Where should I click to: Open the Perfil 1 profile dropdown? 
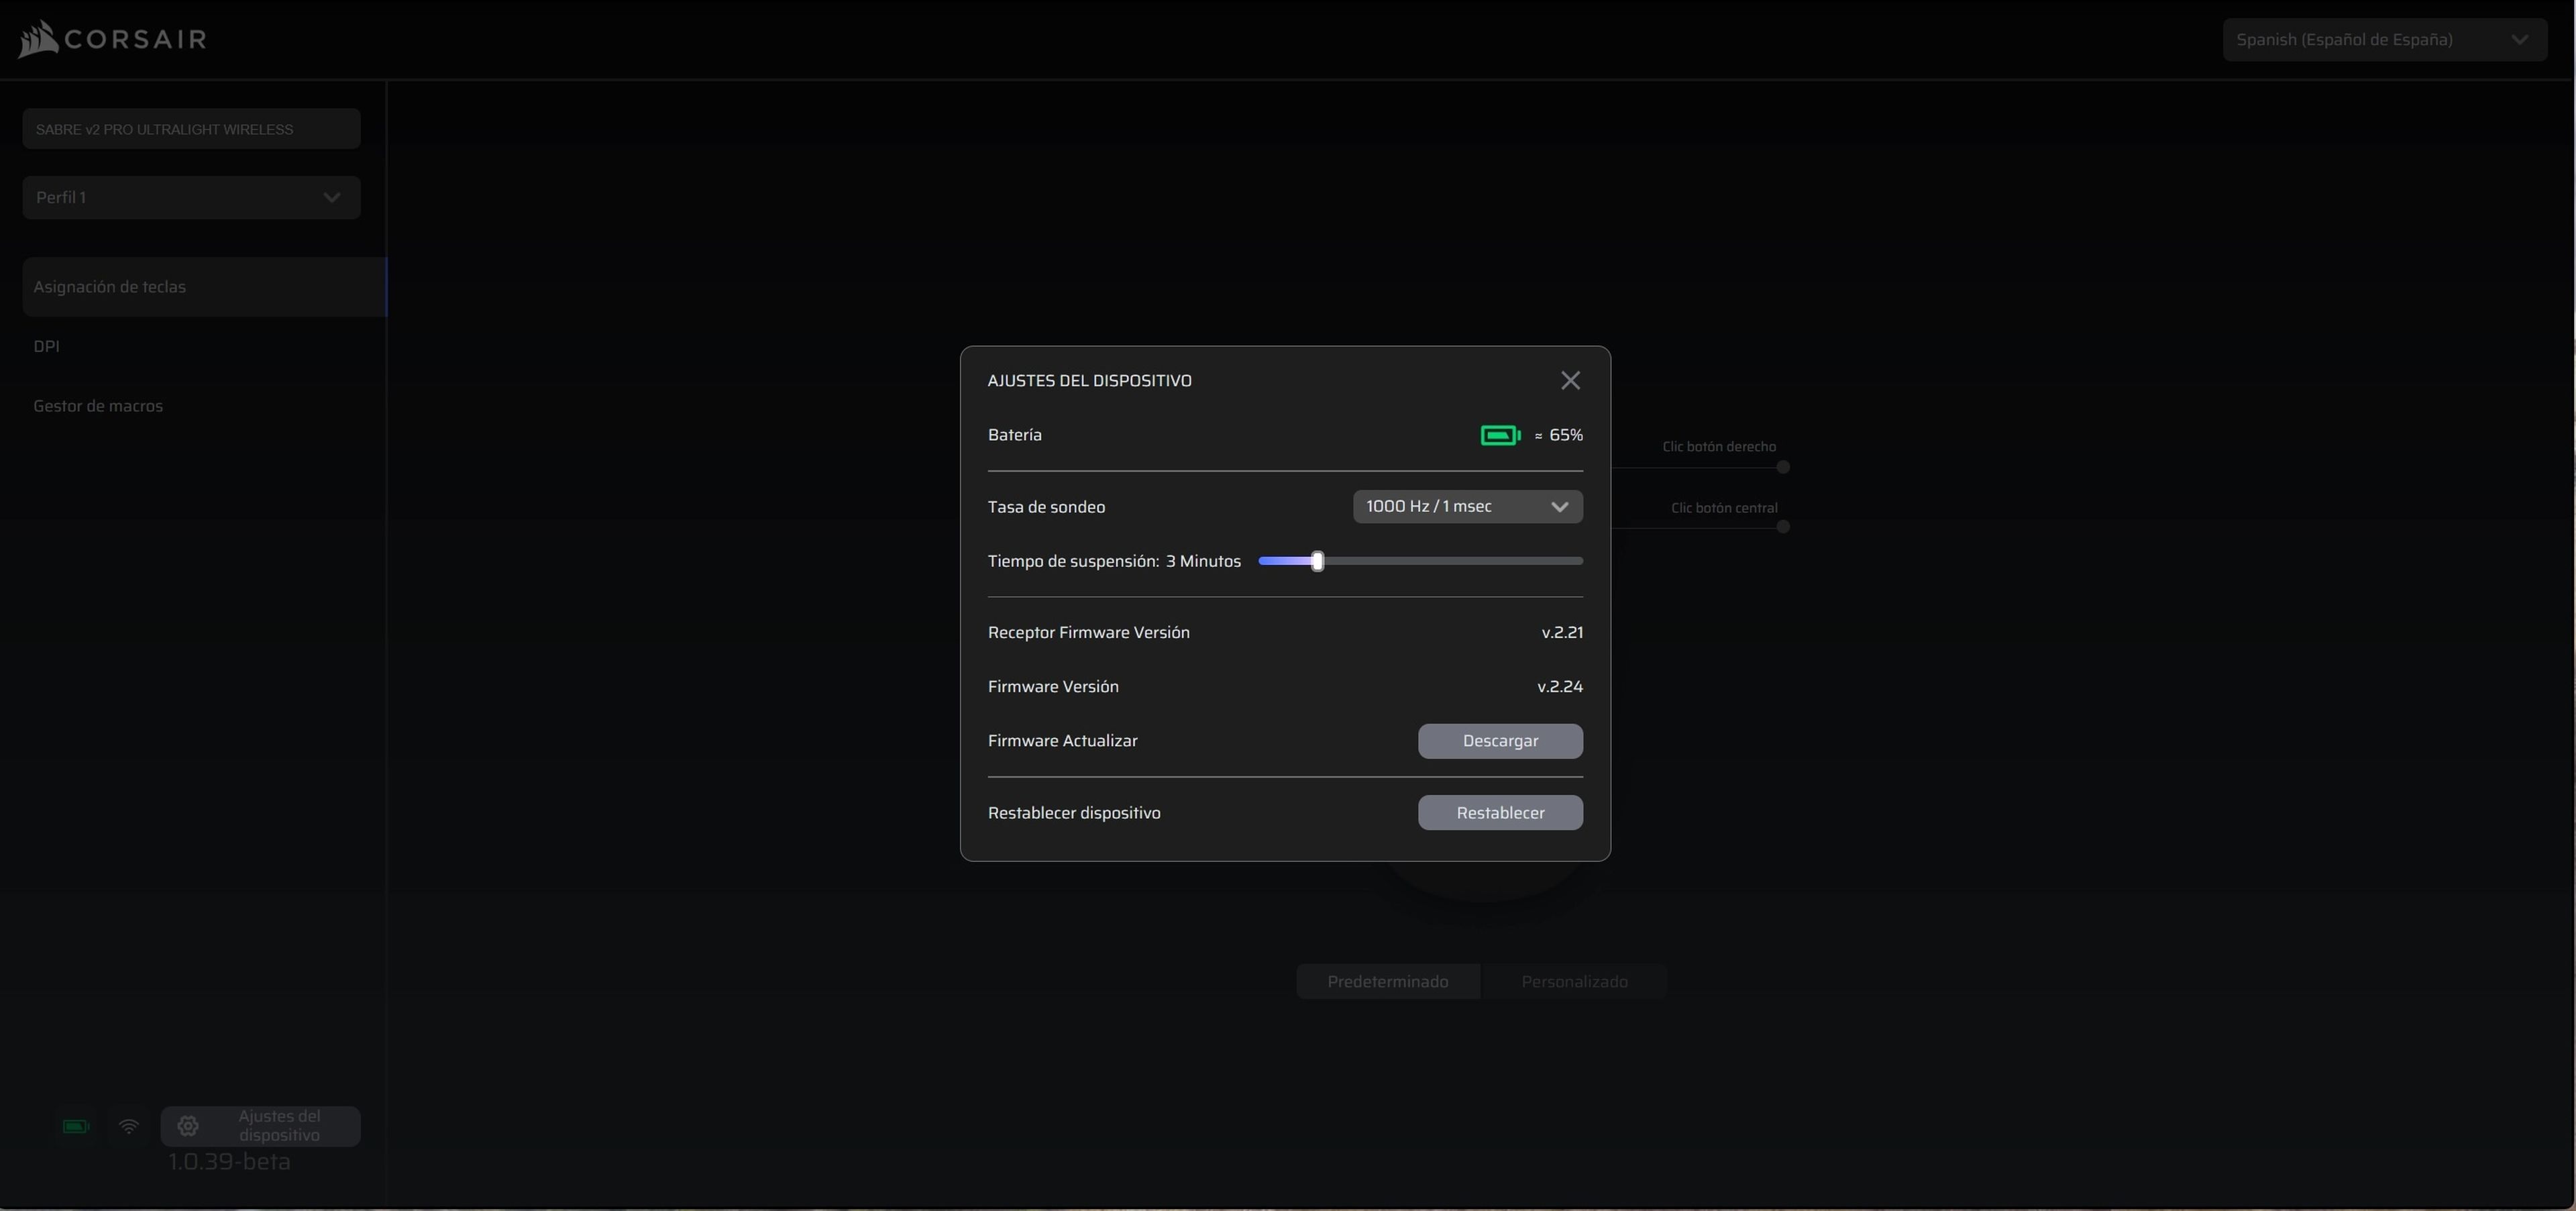pyautogui.click(x=191, y=198)
